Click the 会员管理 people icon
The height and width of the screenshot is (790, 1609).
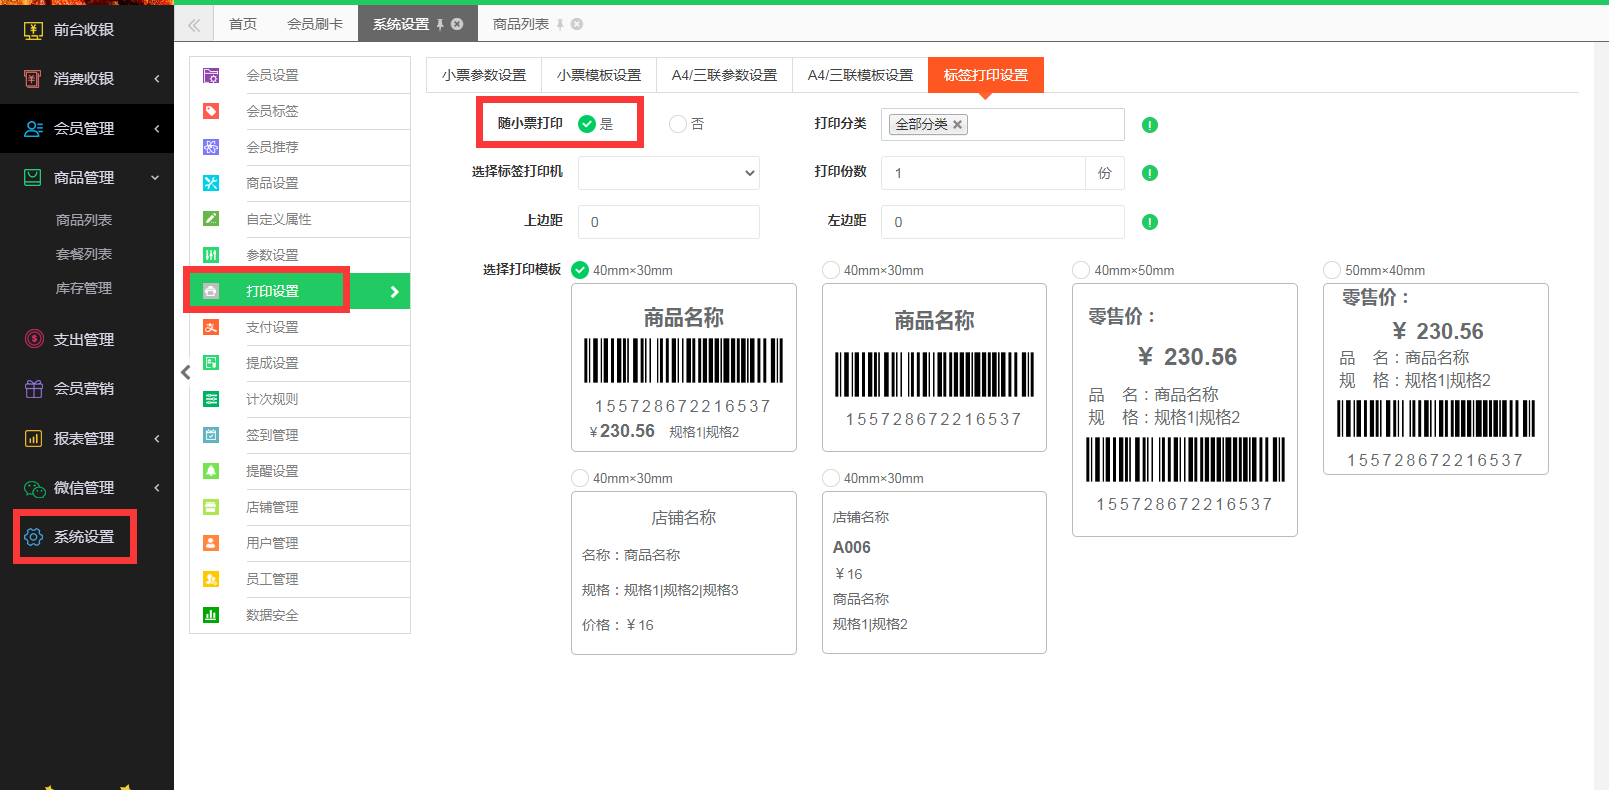click(x=33, y=129)
